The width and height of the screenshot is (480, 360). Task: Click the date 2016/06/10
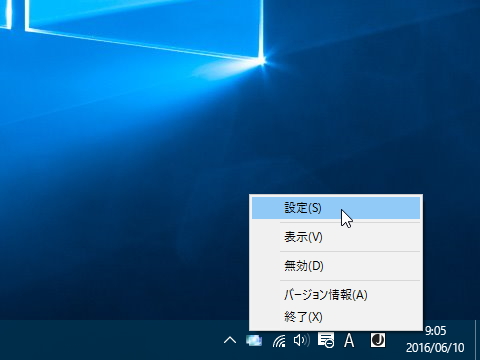click(x=435, y=348)
